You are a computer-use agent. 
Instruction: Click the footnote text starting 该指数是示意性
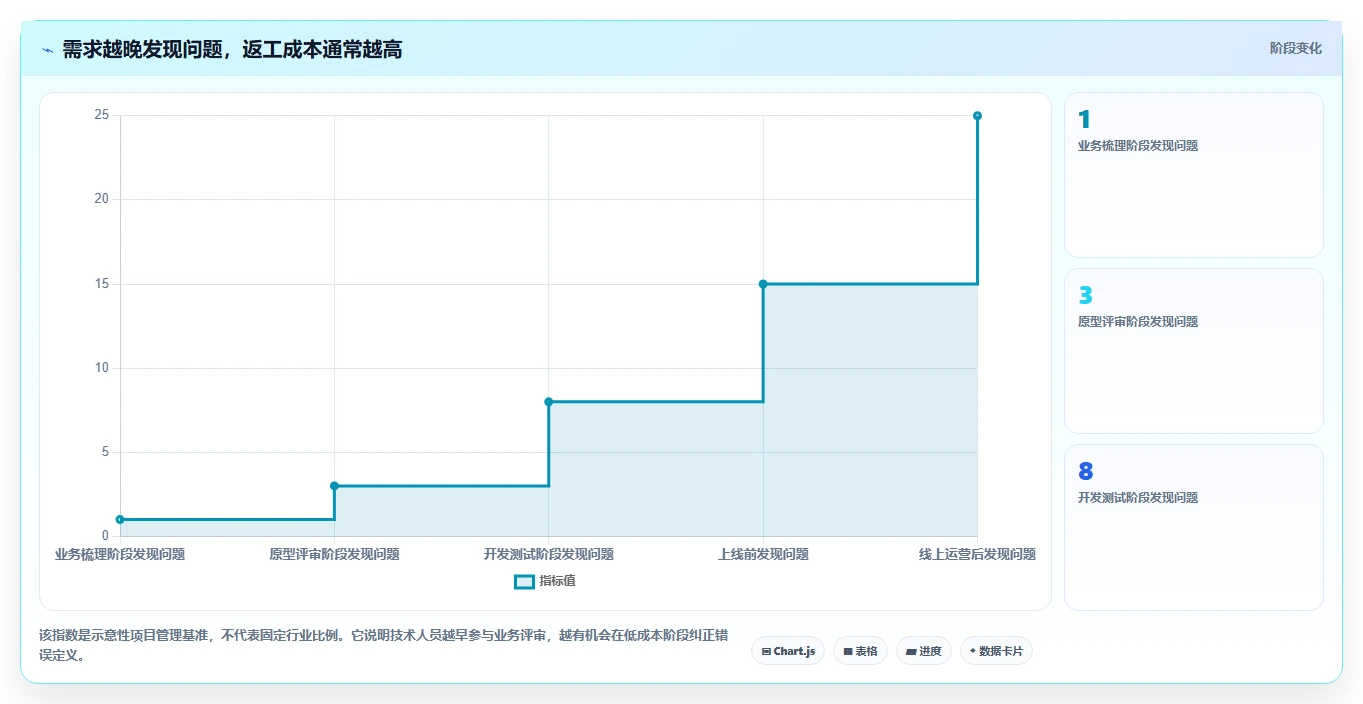pos(383,646)
